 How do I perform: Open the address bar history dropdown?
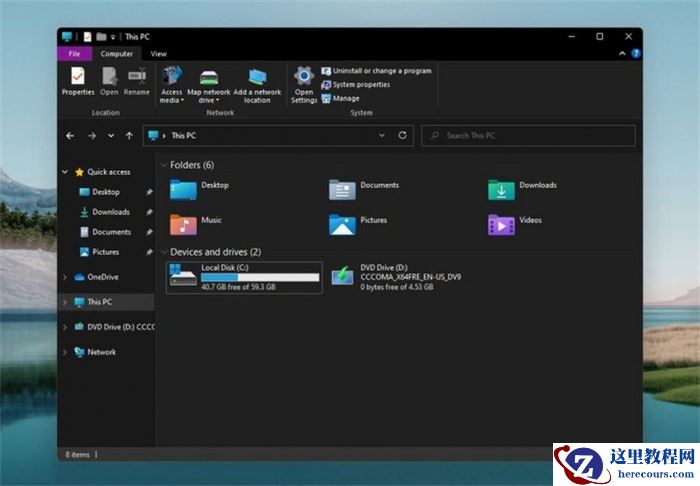pos(382,135)
